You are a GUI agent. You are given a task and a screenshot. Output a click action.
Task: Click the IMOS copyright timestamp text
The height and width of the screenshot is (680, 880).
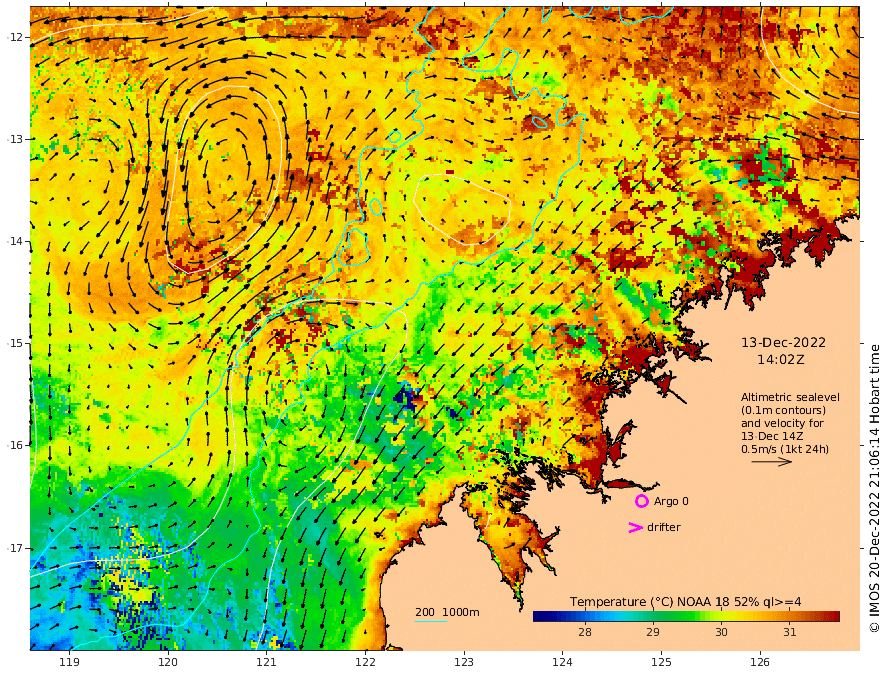click(x=874, y=489)
